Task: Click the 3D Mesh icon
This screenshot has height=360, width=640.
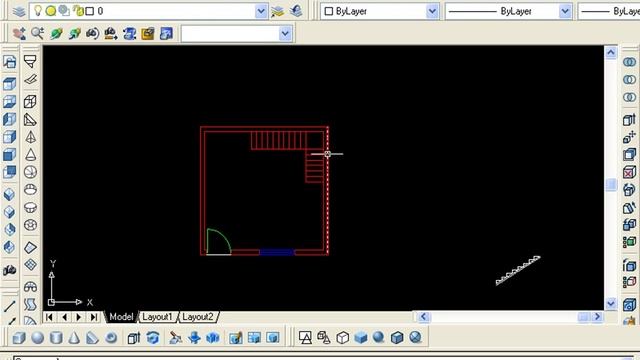Action: click(30, 264)
